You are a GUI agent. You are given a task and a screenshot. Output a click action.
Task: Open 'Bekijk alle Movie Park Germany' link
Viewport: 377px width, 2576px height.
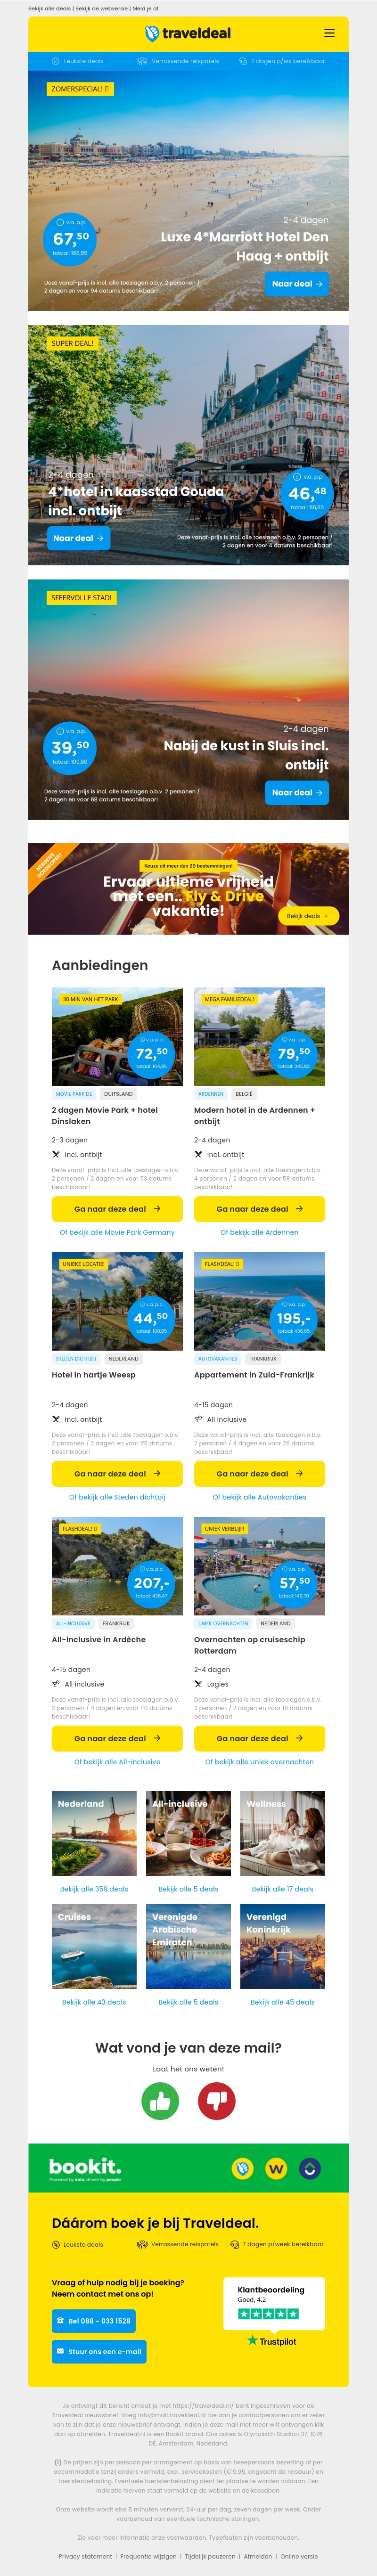[117, 1232]
